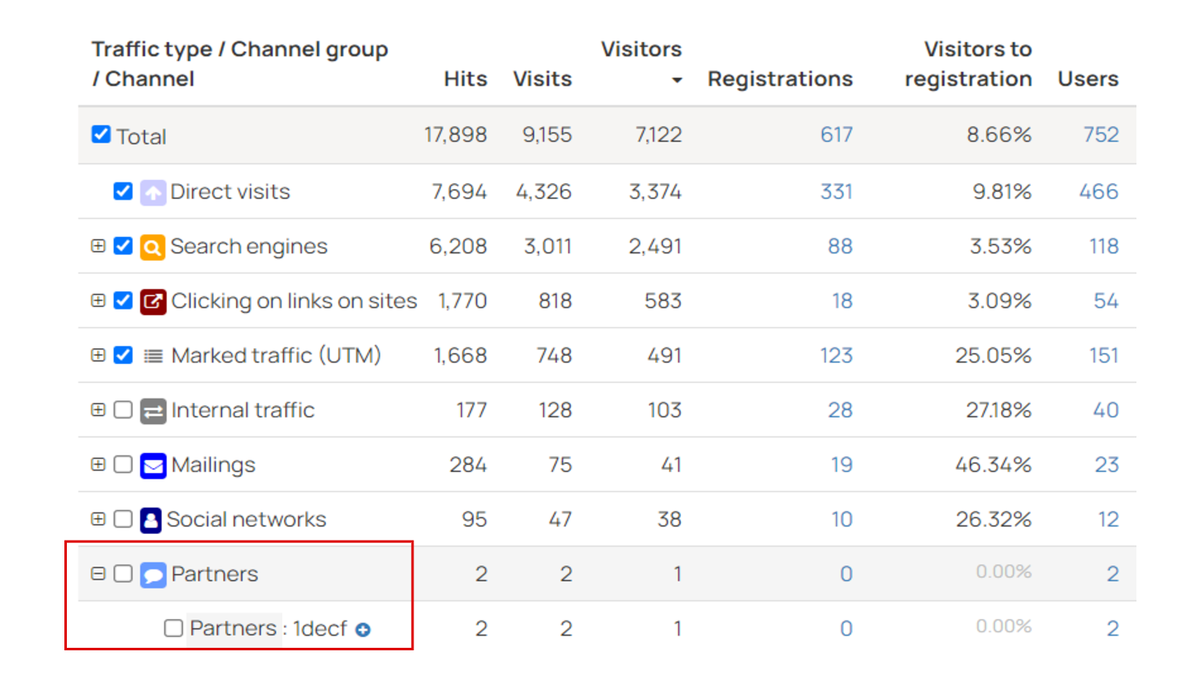Expand the Marked traffic (UTM) row

coord(98,355)
